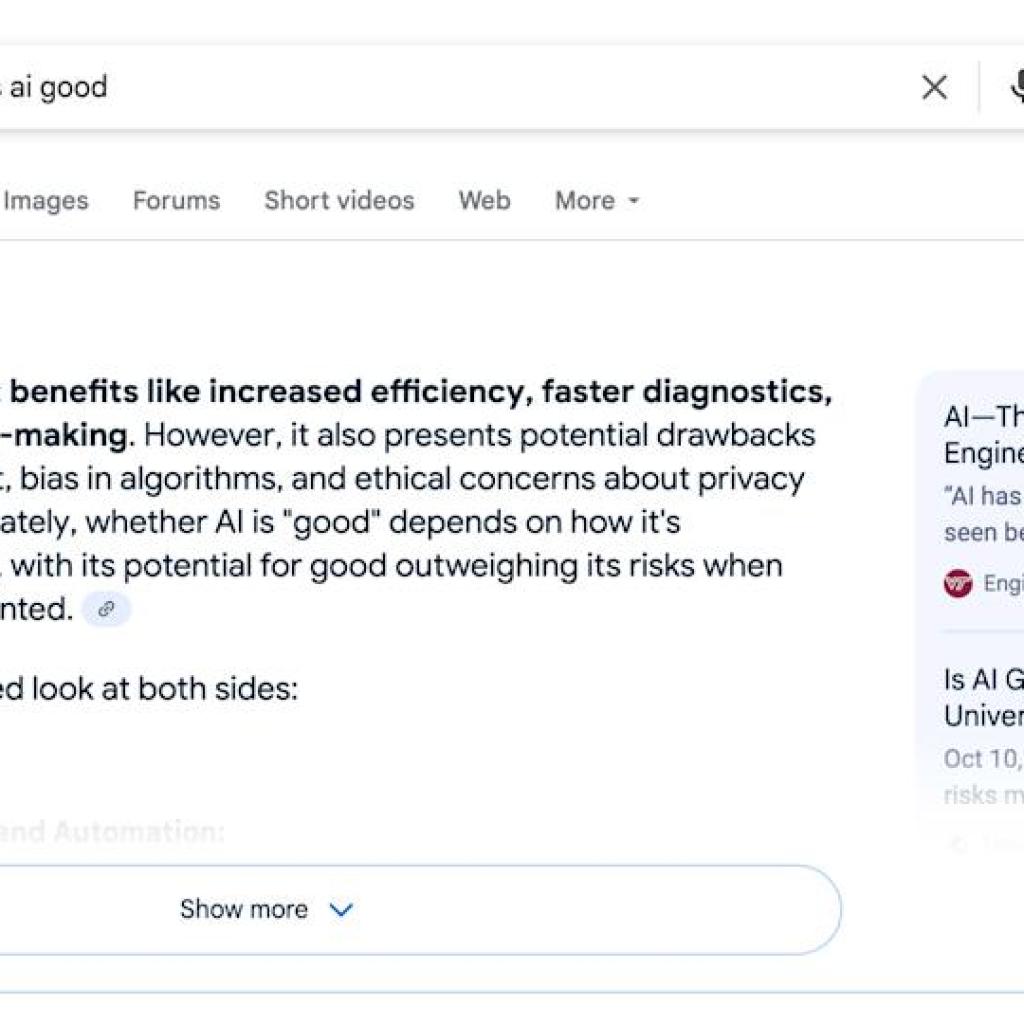Open the Engineering article starting with AI
1024x1024 pixels.
983,436
